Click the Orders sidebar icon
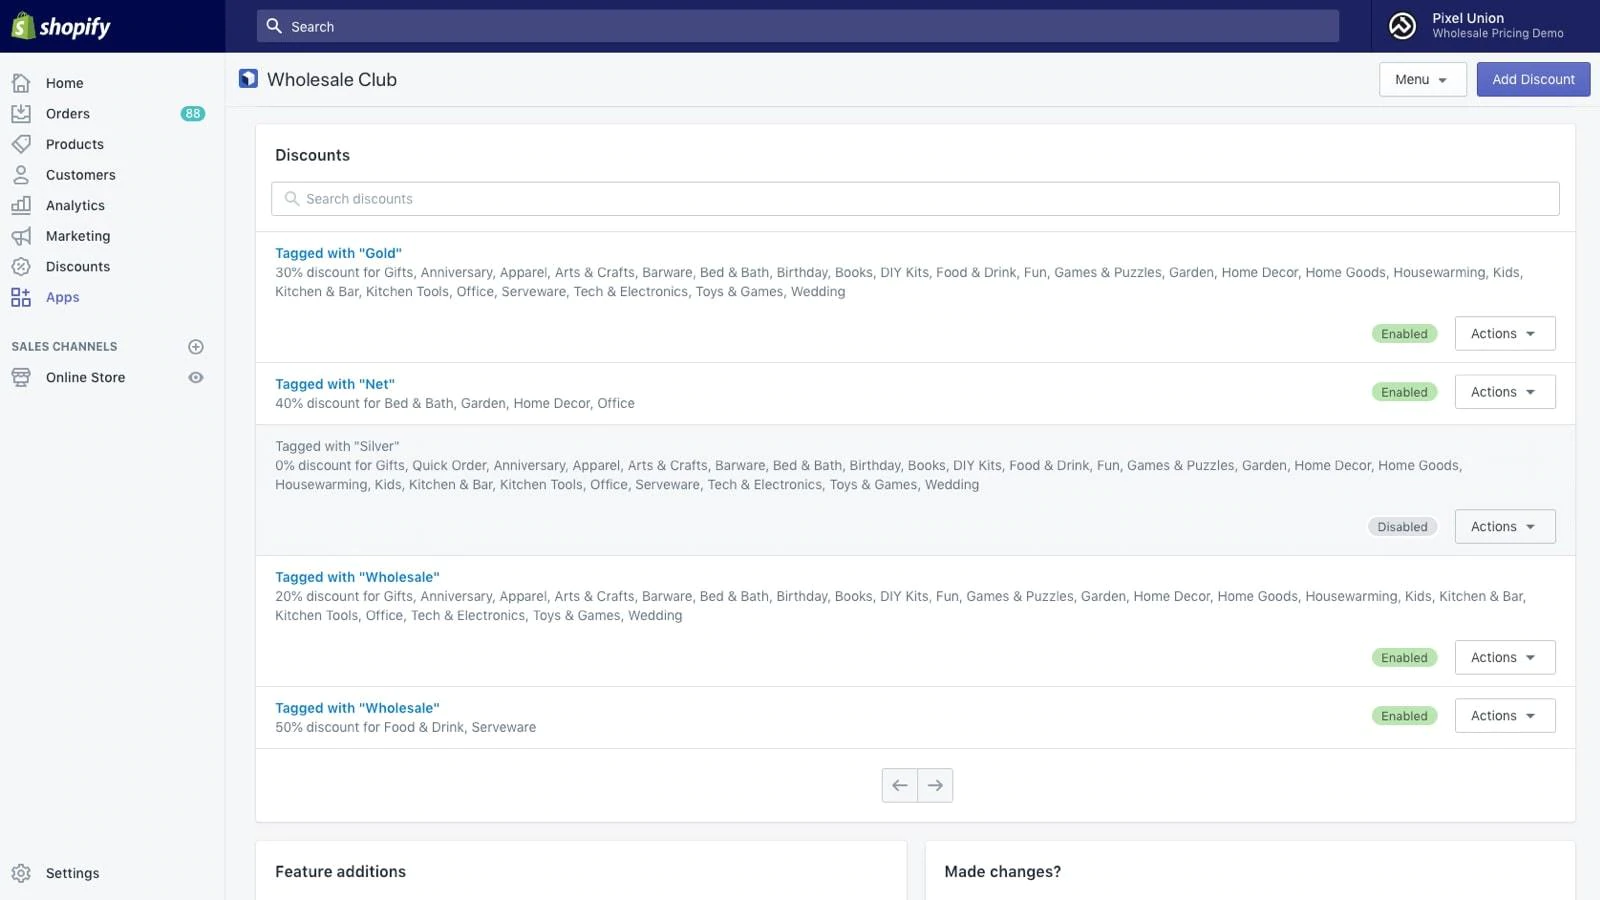 [x=21, y=114]
